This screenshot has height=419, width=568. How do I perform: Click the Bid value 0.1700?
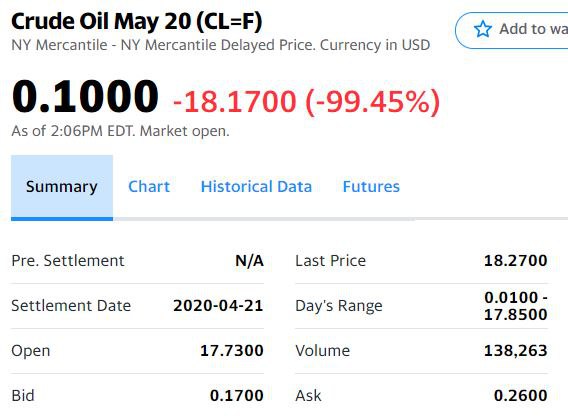(x=237, y=395)
